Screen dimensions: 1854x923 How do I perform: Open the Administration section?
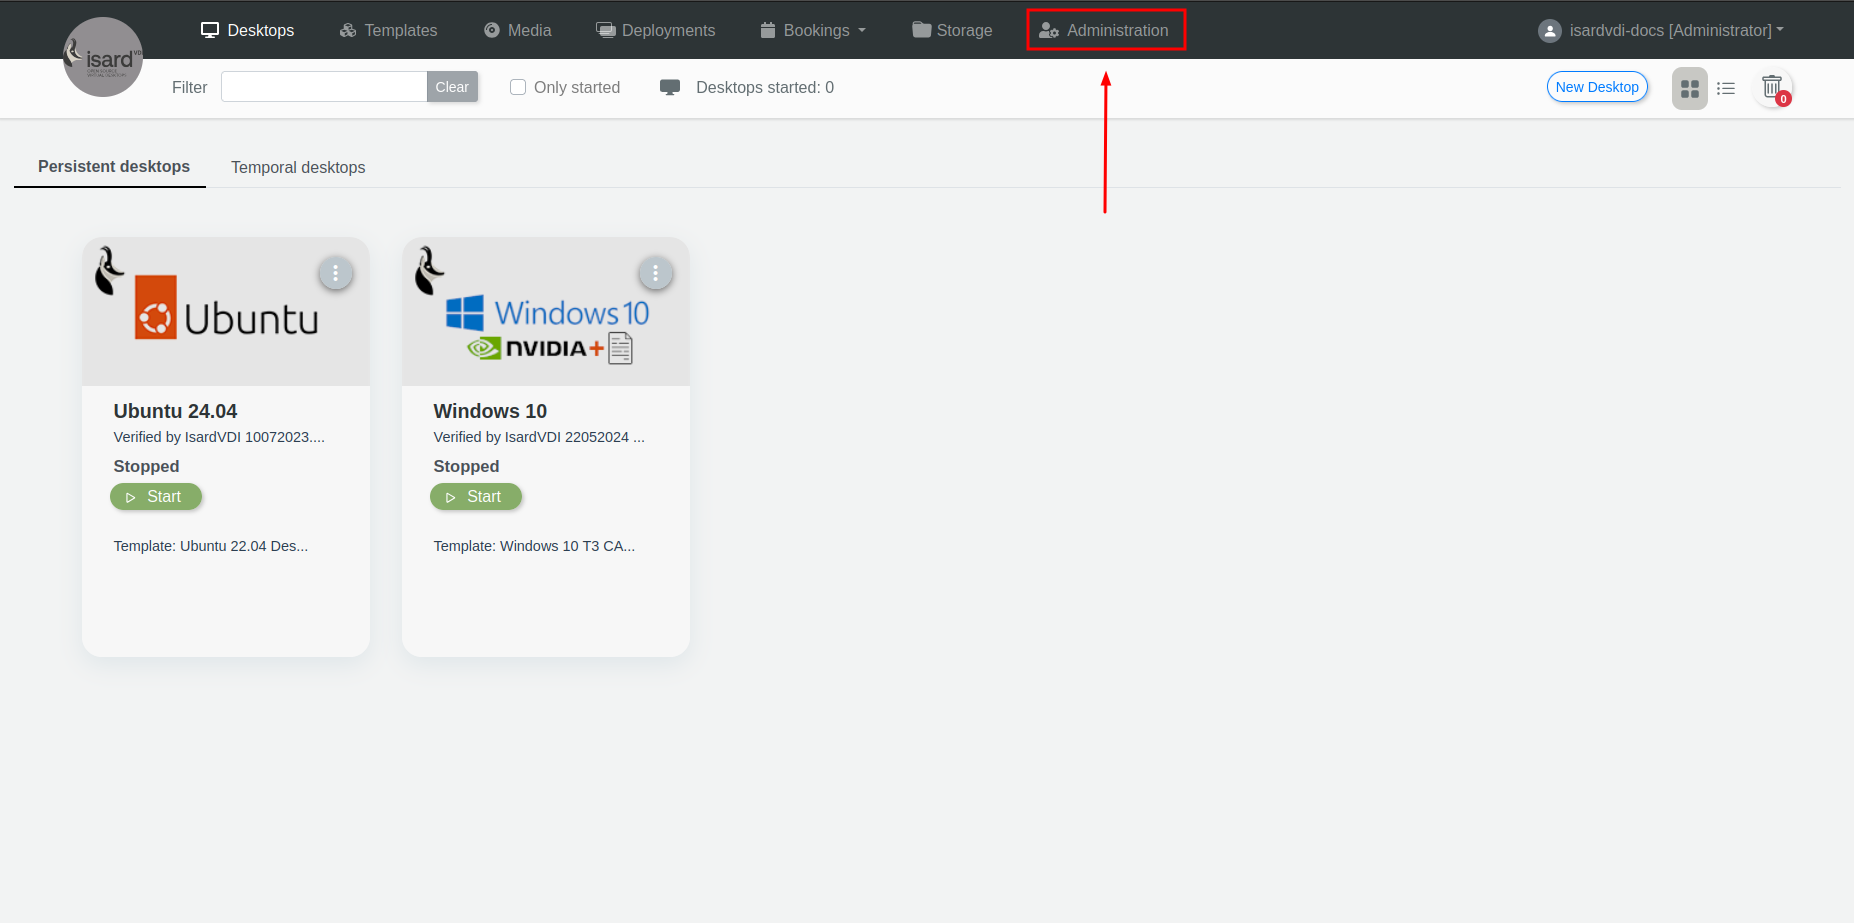[x=1105, y=31]
